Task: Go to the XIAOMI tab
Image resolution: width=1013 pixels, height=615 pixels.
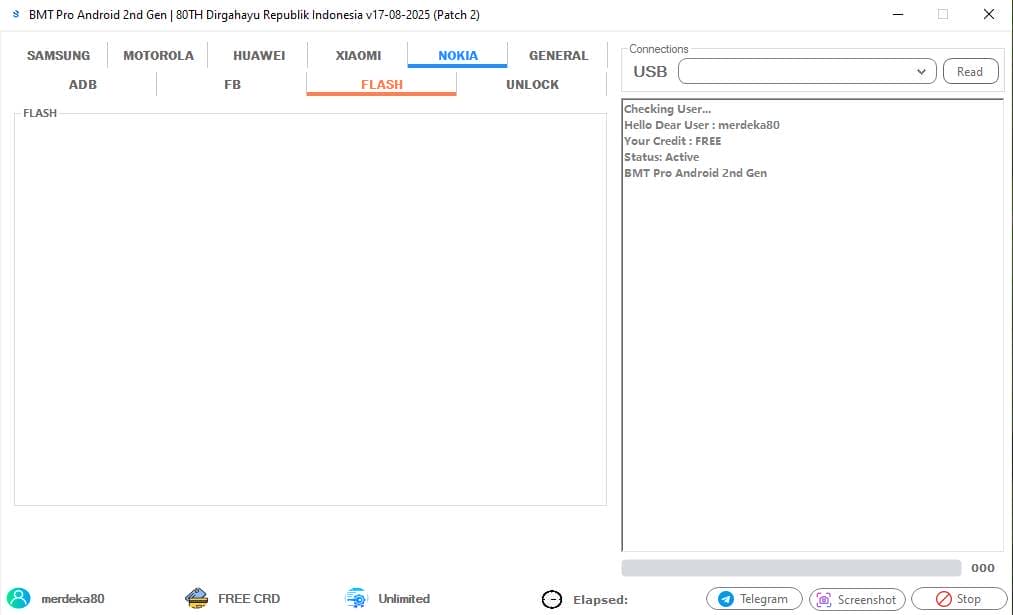Action: pyautogui.click(x=358, y=56)
